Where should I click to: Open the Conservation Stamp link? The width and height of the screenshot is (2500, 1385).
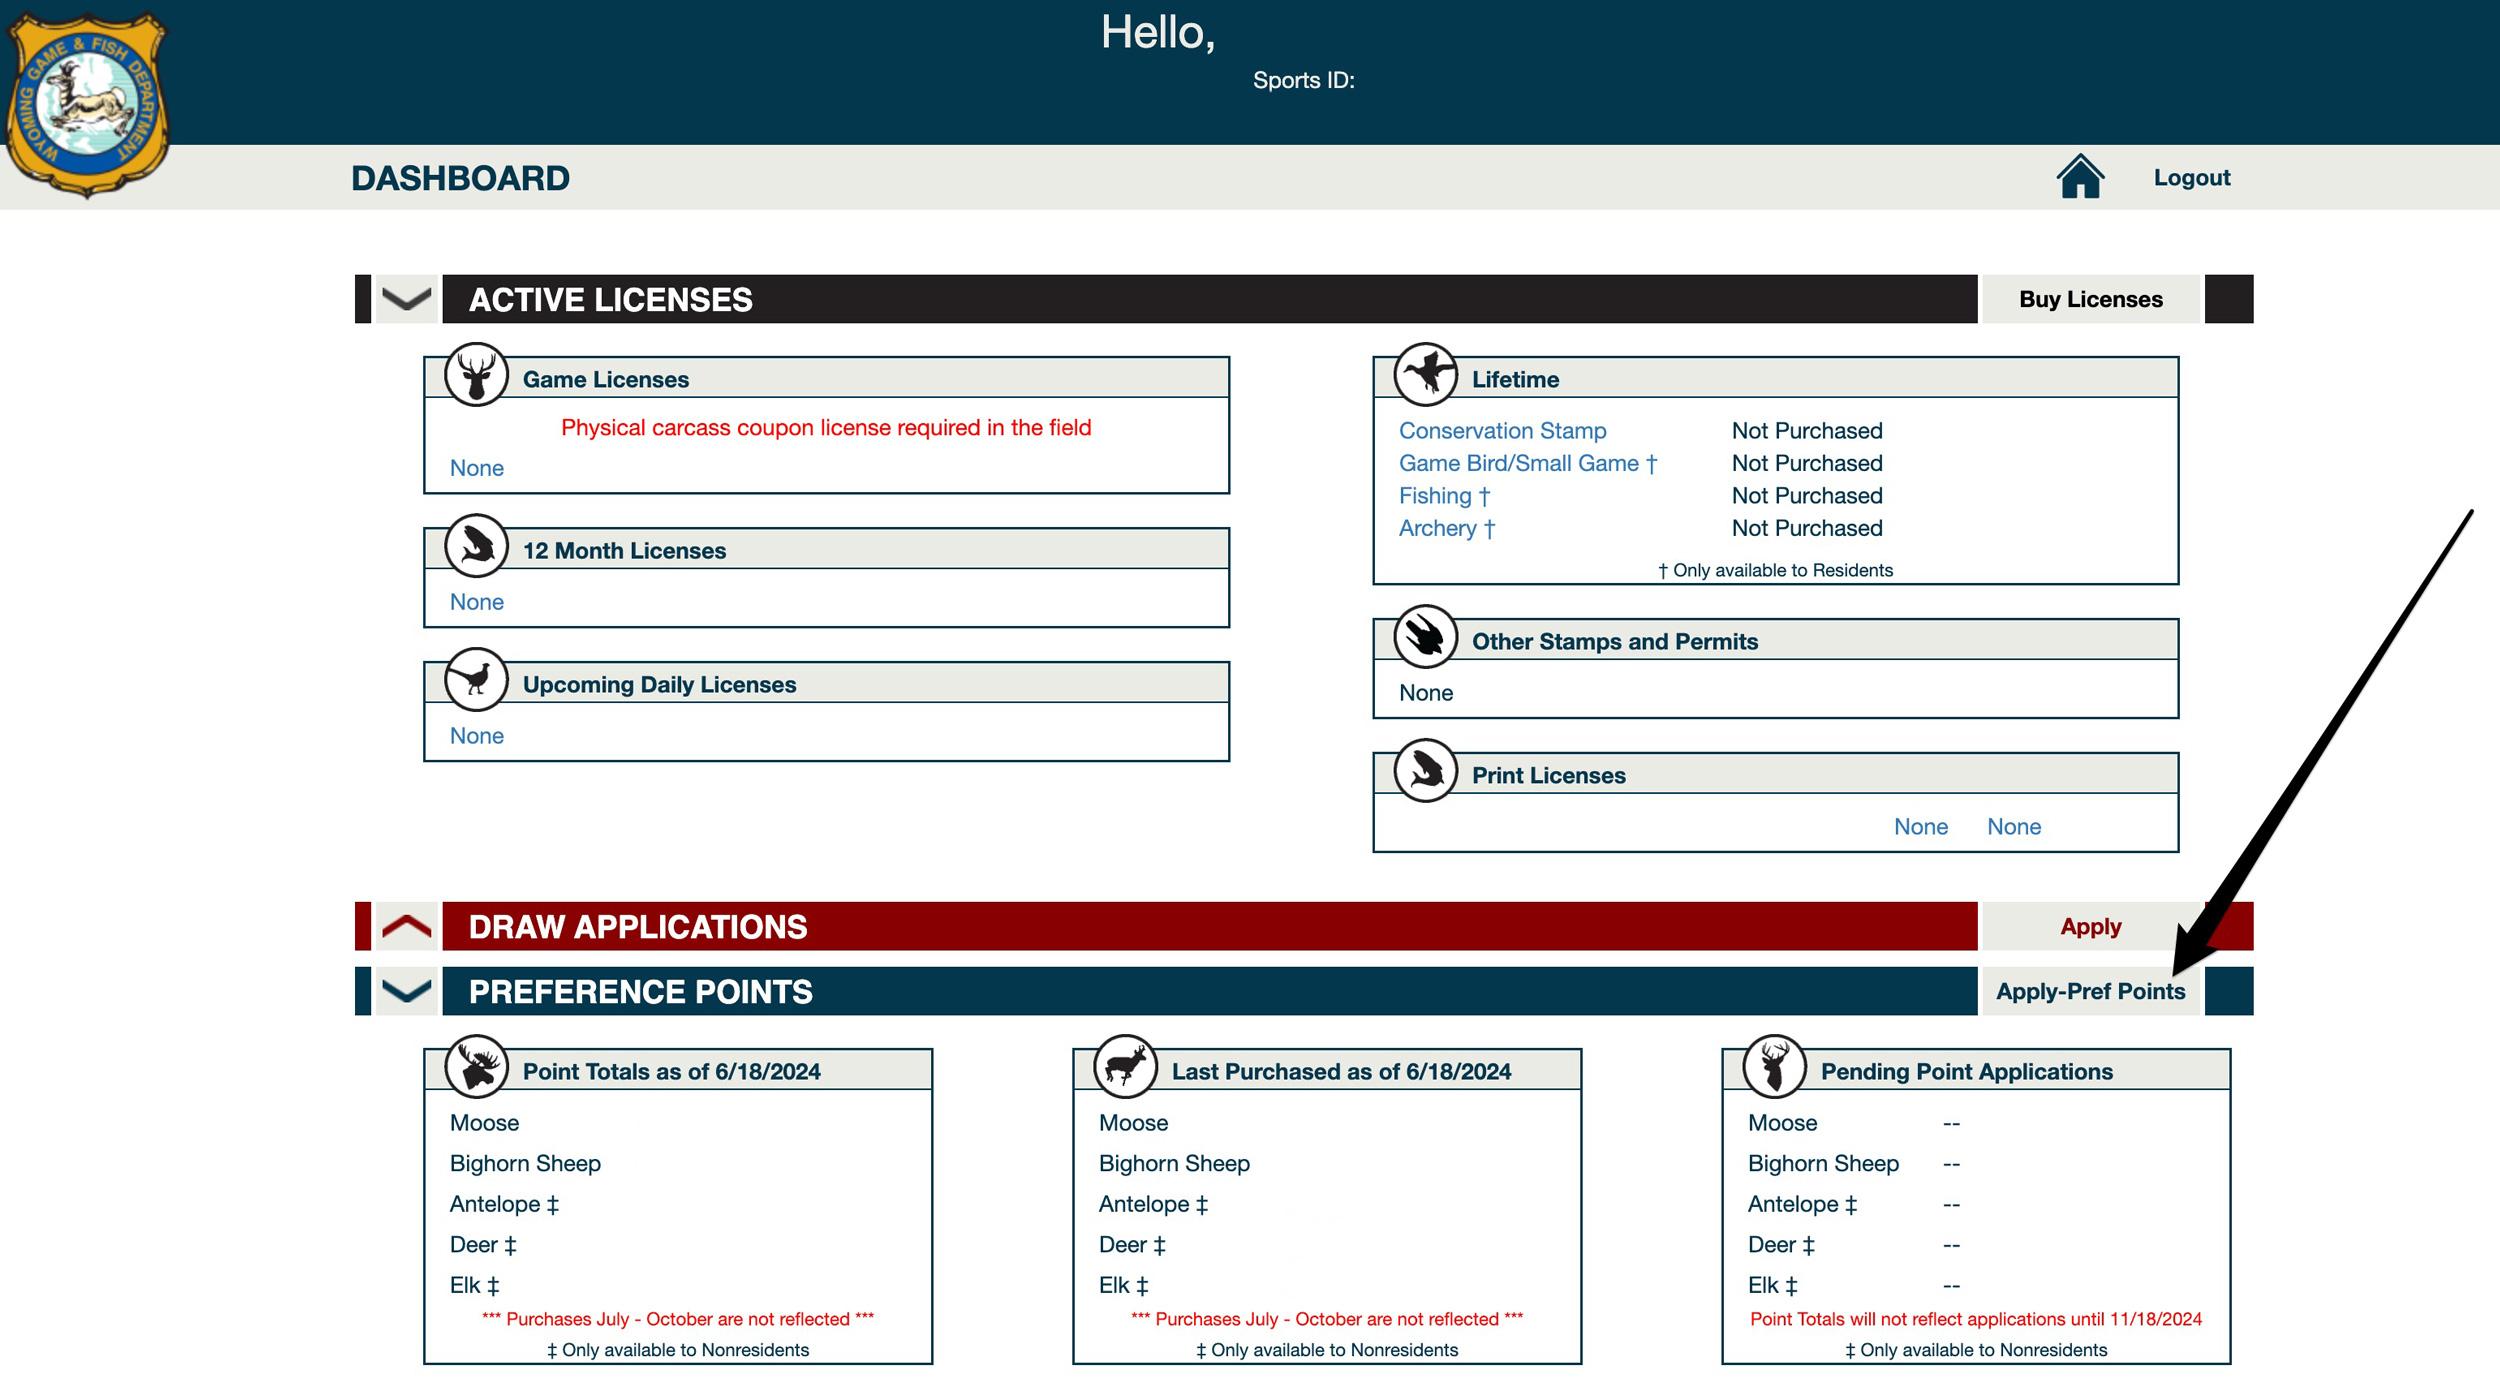(1502, 431)
